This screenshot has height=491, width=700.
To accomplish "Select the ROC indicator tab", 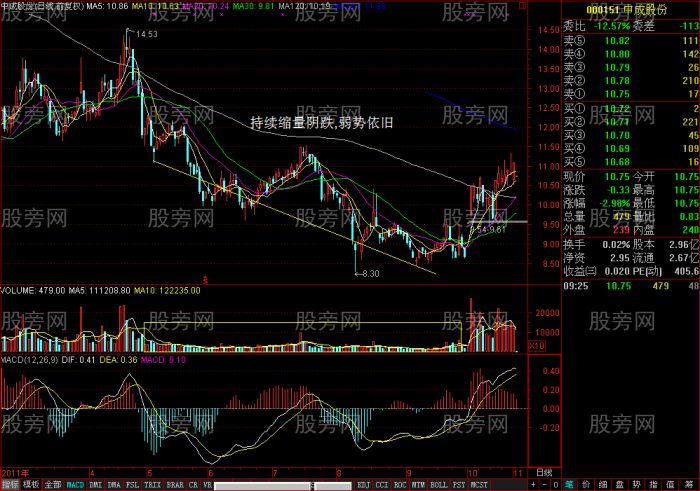I will tap(400, 485).
